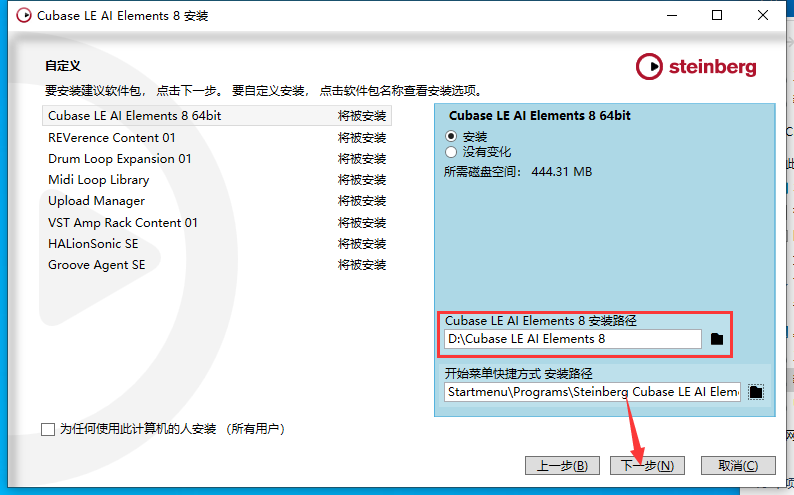Image resolution: width=794 pixels, height=495 pixels.
Task: Click the 所需磁盘空间 444.31 MB text
Action: [x=518, y=172]
